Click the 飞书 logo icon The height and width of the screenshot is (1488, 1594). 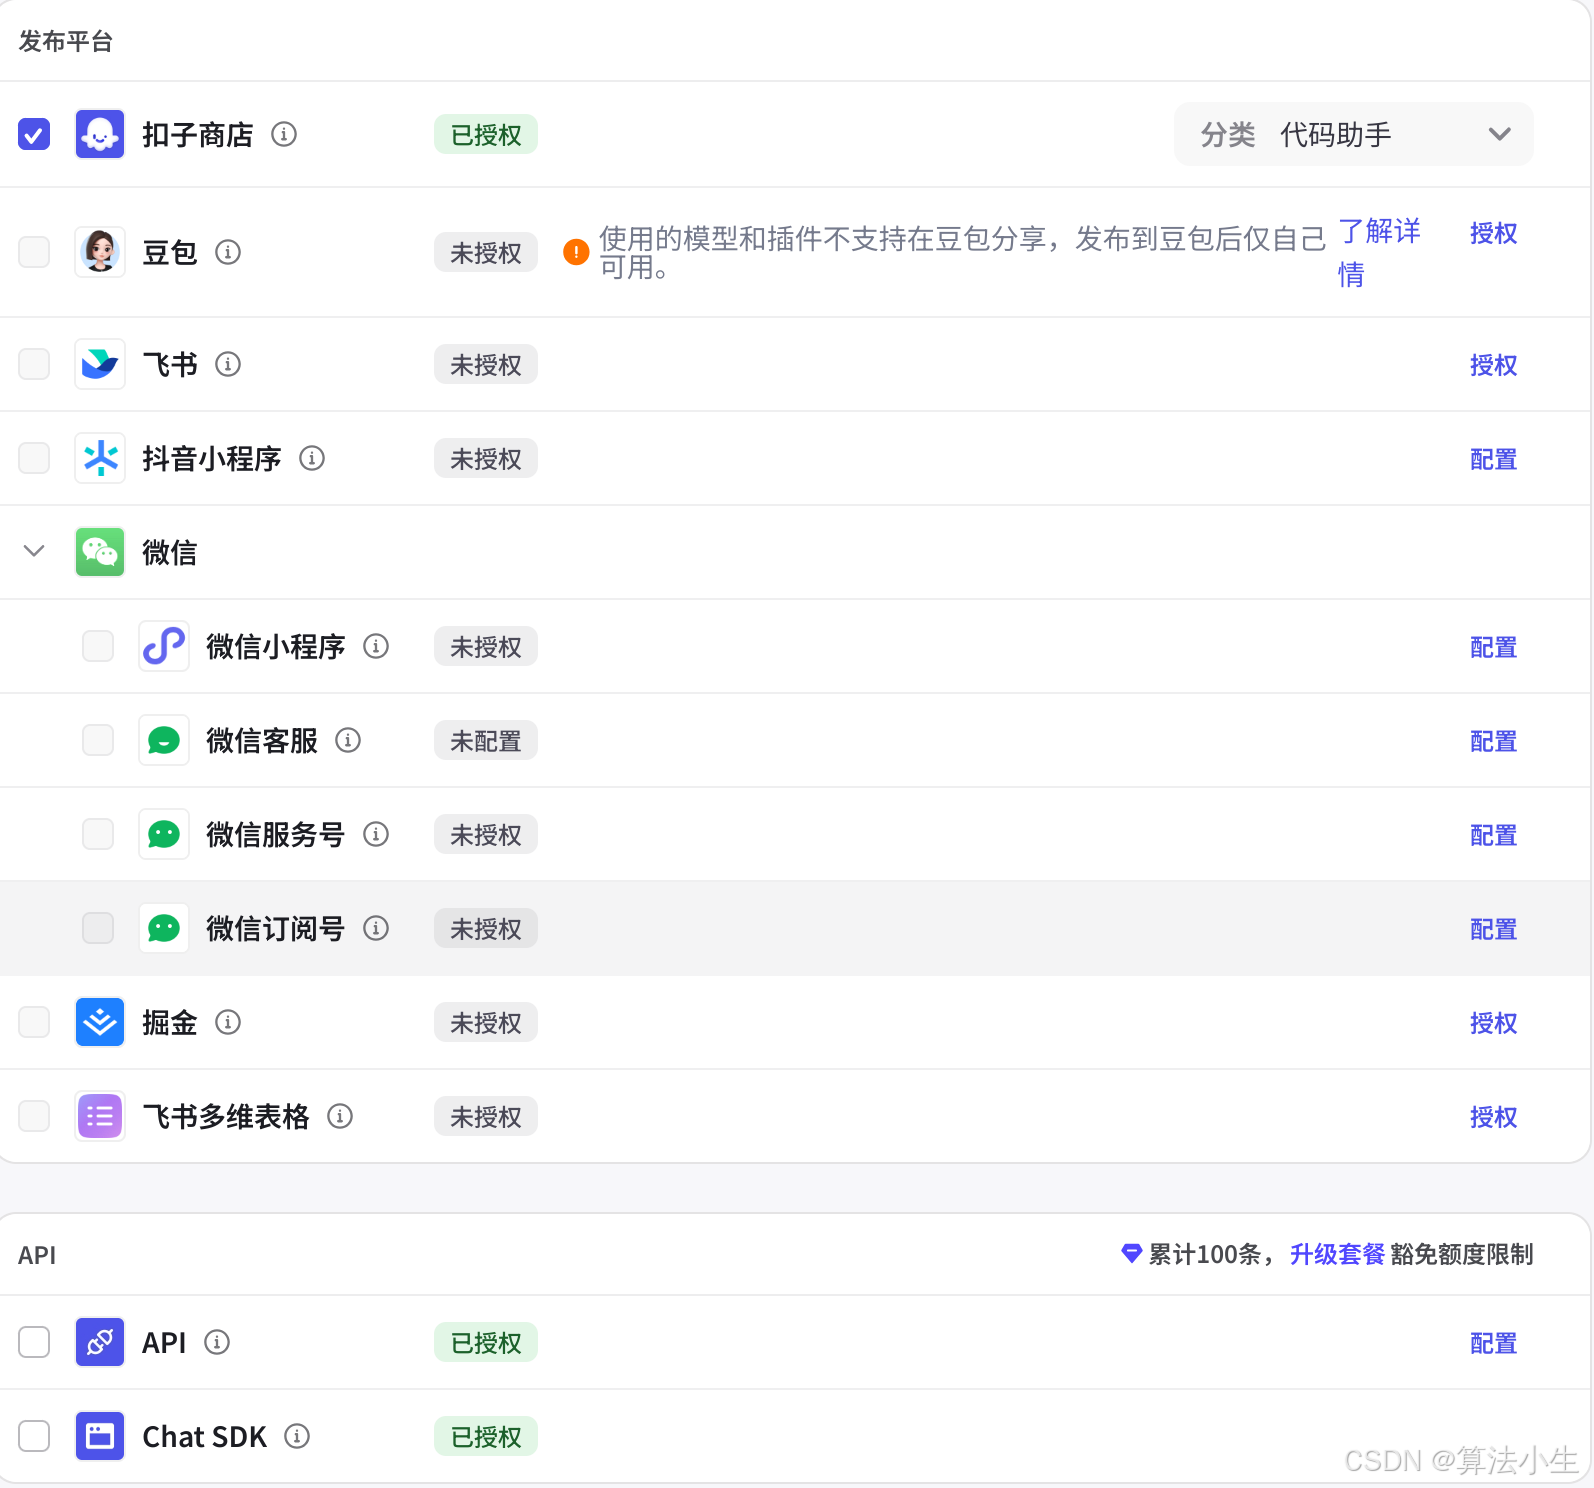[100, 364]
